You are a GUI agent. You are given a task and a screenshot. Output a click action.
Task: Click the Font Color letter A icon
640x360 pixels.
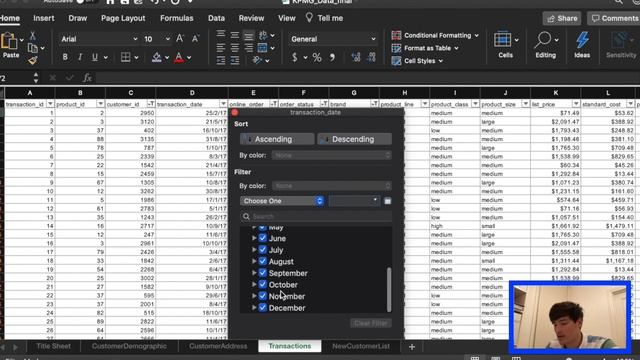179,58
